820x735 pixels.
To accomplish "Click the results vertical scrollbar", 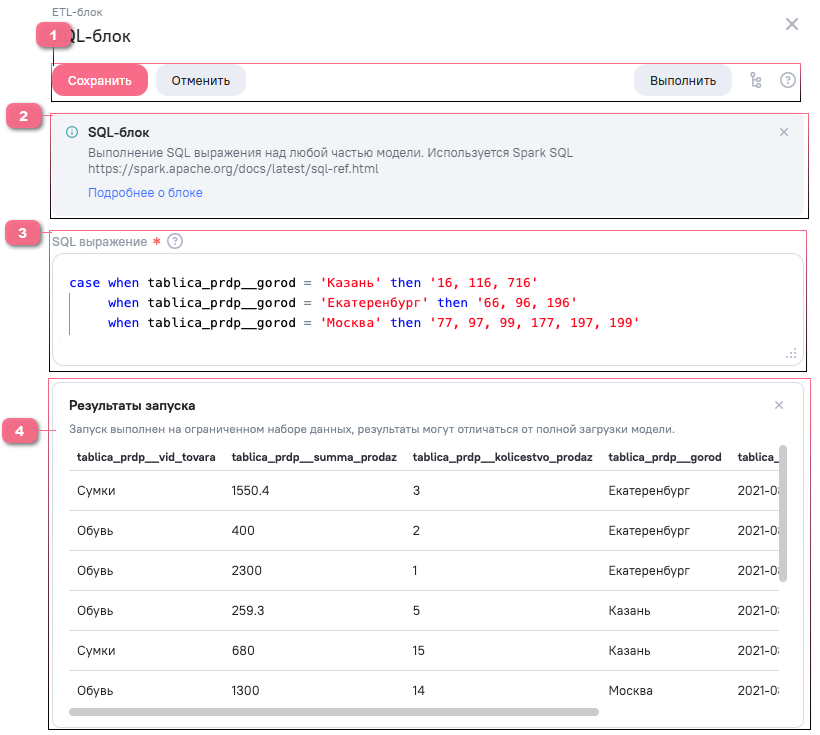I will click(x=783, y=513).
